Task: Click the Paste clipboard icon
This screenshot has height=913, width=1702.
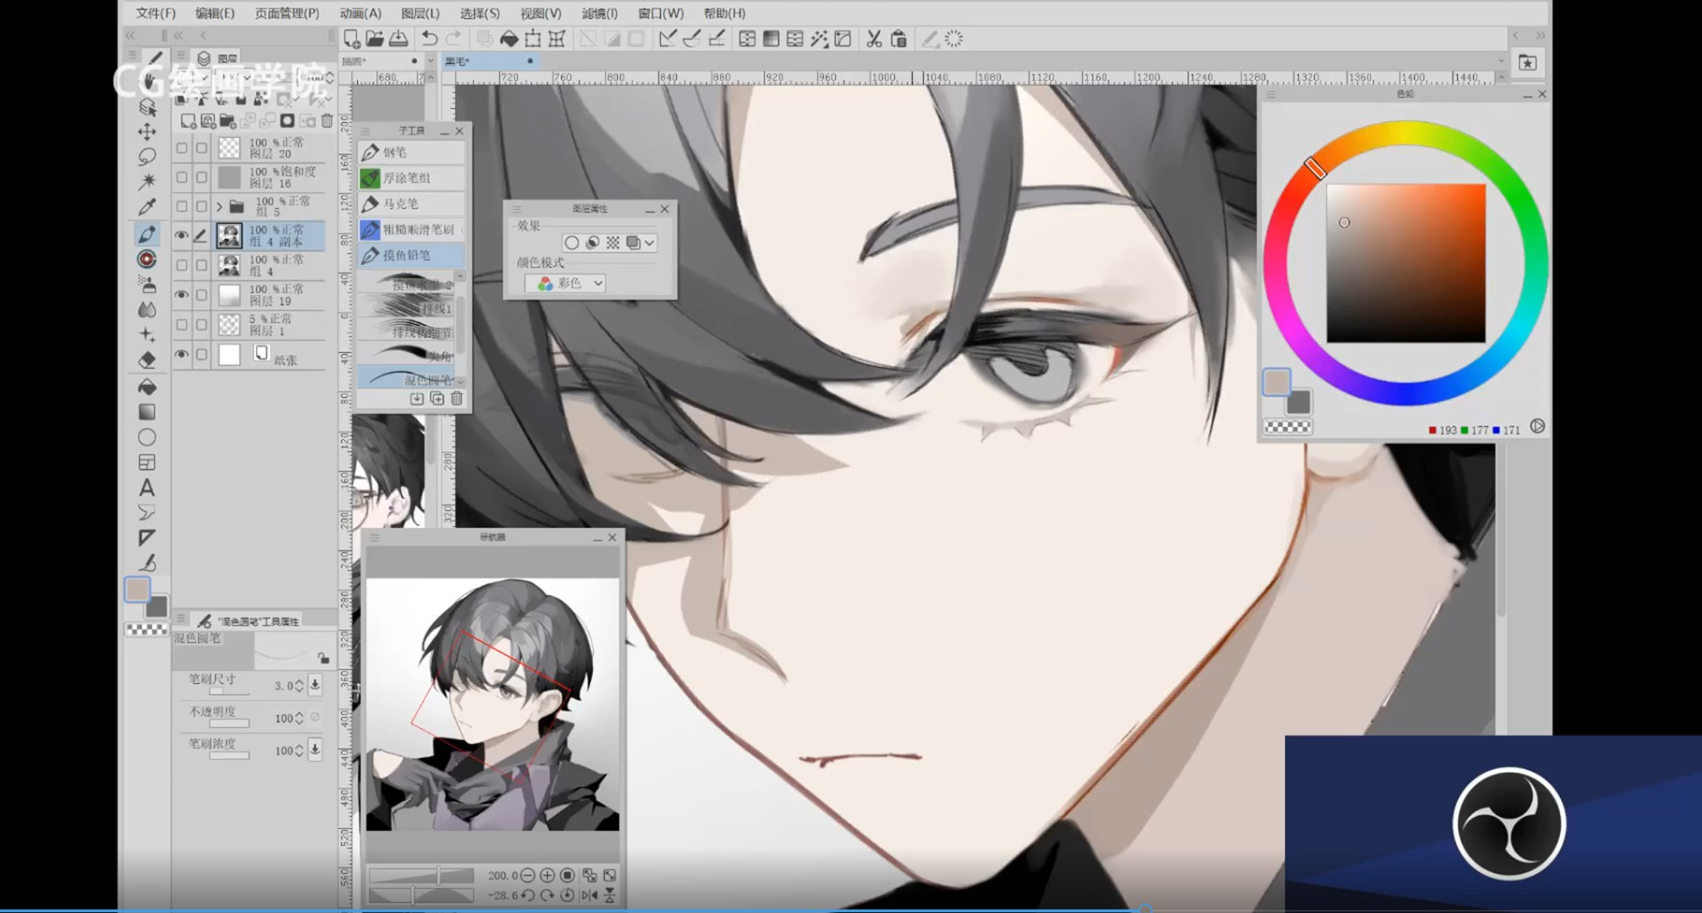Action: pyautogui.click(x=898, y=39)
